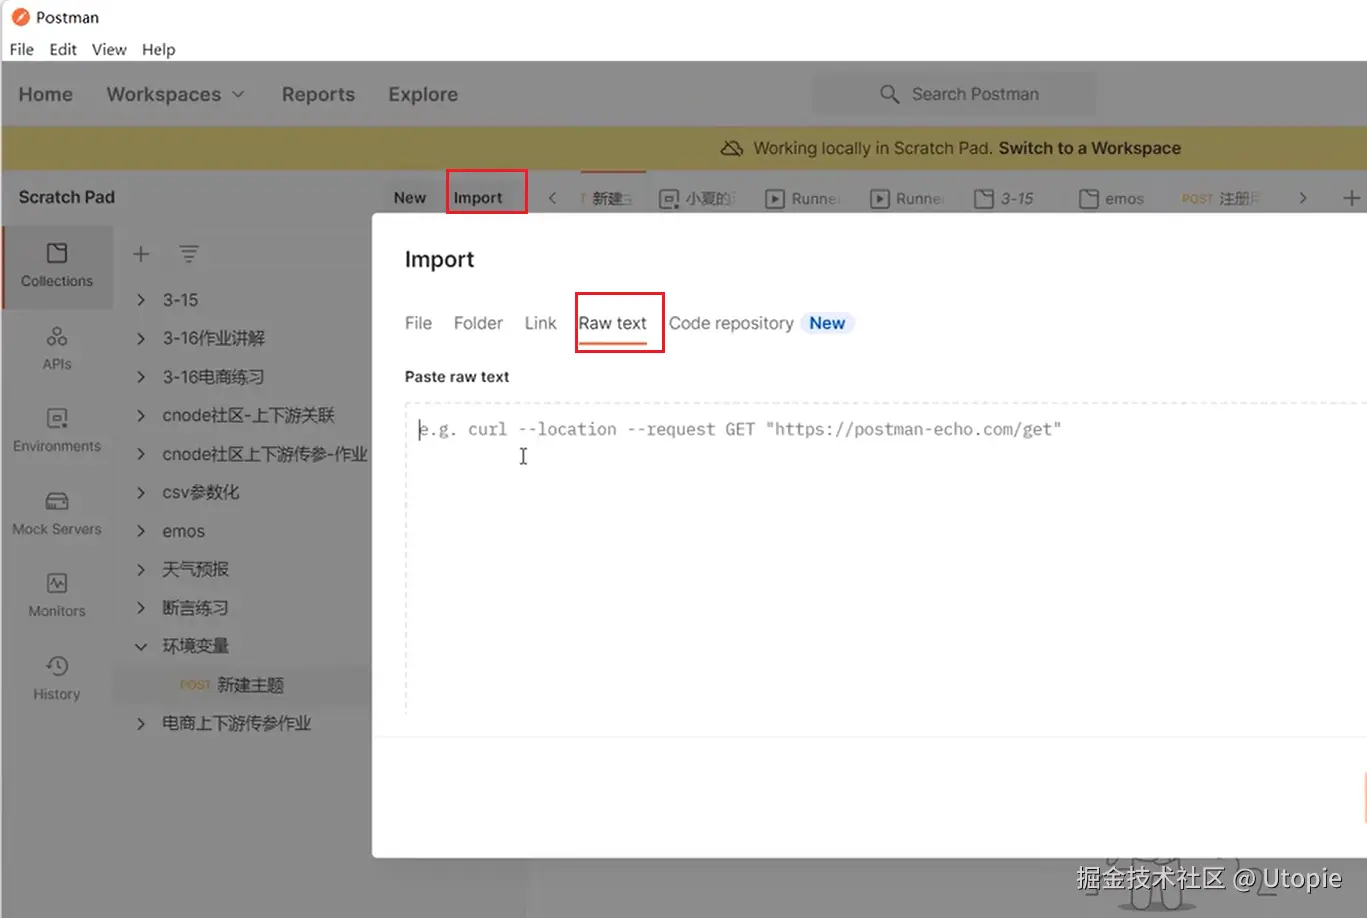Open the Edit menu
The image size is (1367, 918).
63,49
